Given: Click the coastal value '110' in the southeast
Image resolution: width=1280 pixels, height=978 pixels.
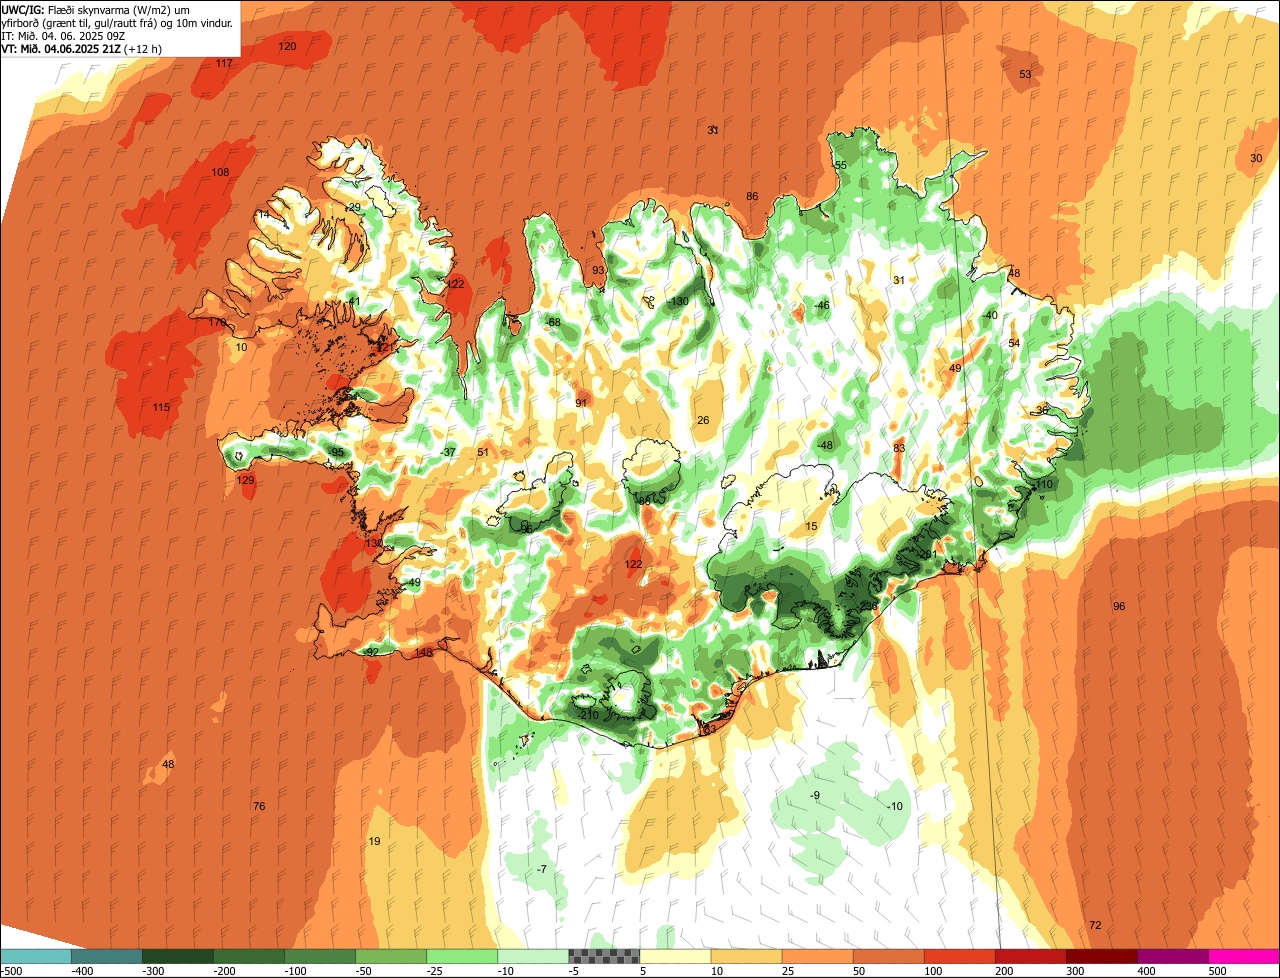Looking at the screenshot, I should pyautogui.click(x=1045, y=484).
